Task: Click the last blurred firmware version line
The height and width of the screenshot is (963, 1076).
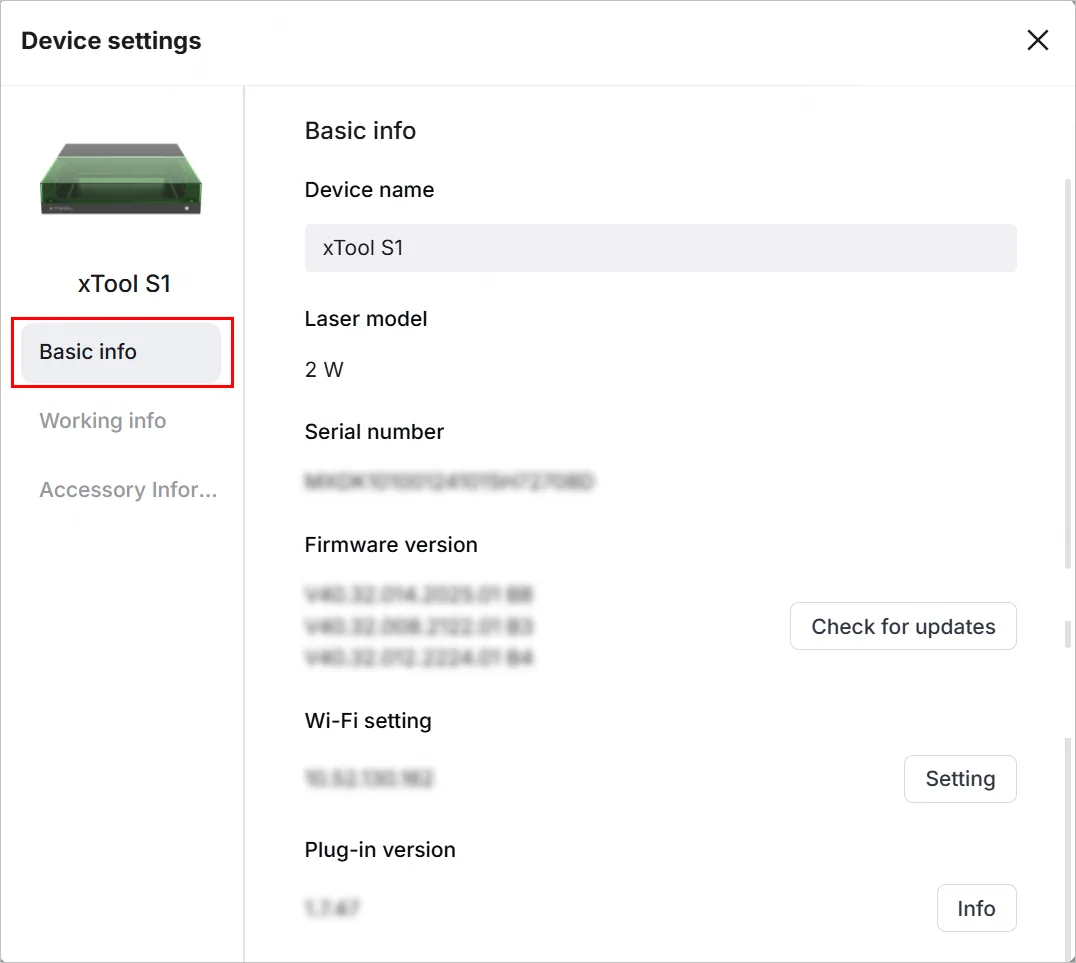Action: click(x=419, y=658)
